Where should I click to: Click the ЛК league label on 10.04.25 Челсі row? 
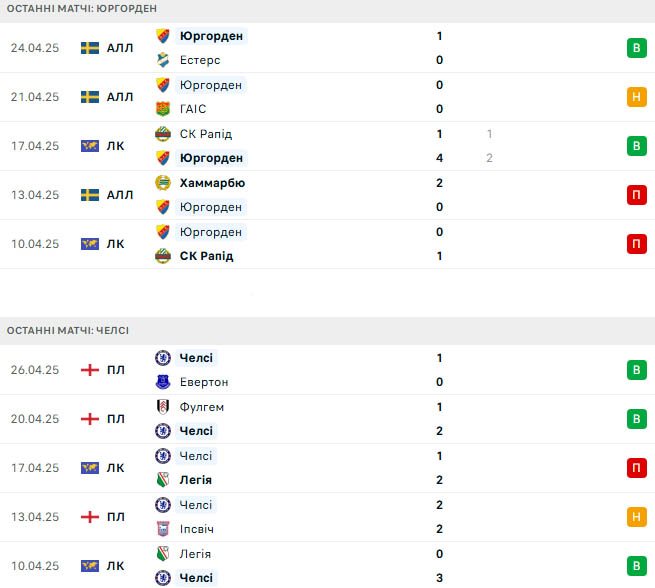pos(115,566)
